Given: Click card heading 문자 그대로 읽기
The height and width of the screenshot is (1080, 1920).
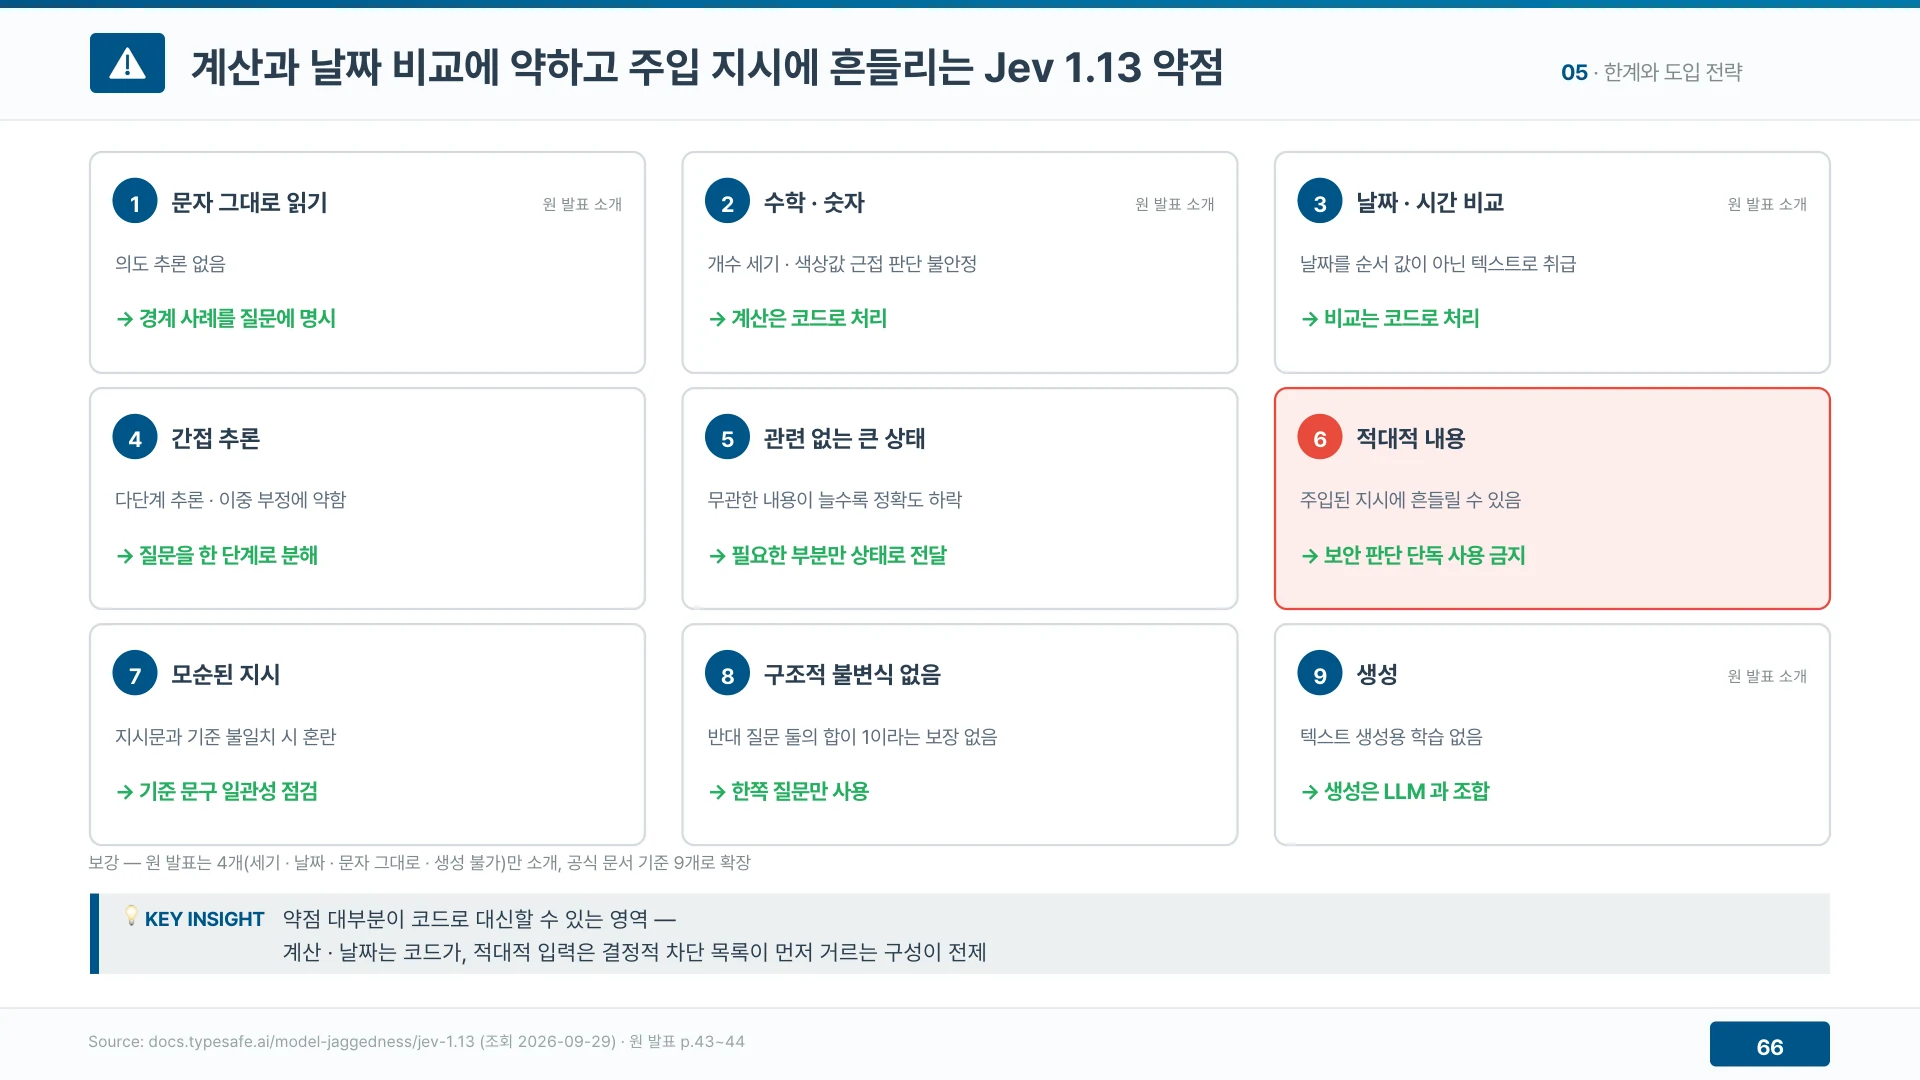Looking at the screenshot, I should tap(249, 202).
